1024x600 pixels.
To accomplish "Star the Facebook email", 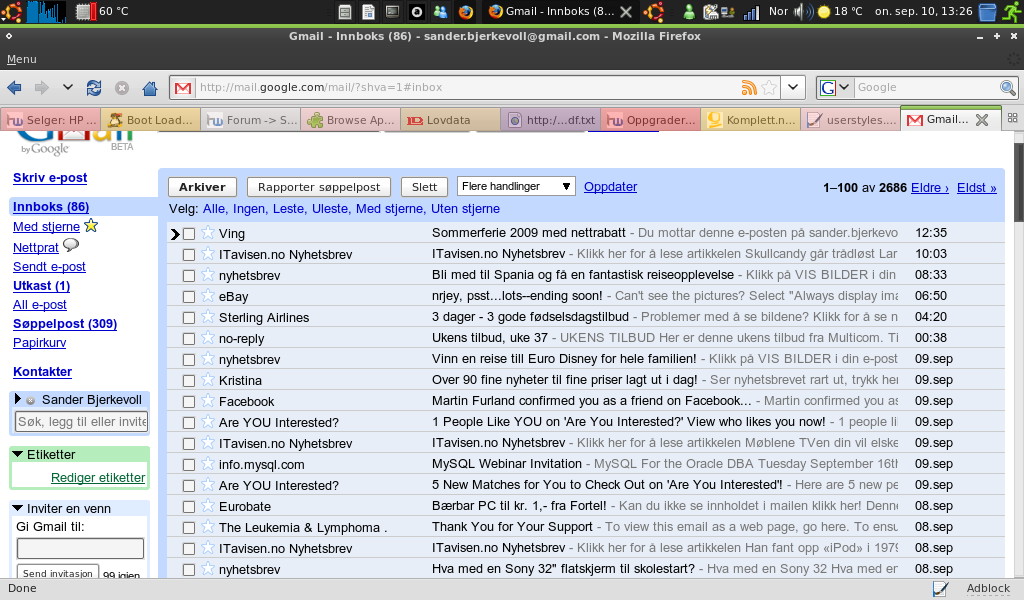I will click(208, 401).
